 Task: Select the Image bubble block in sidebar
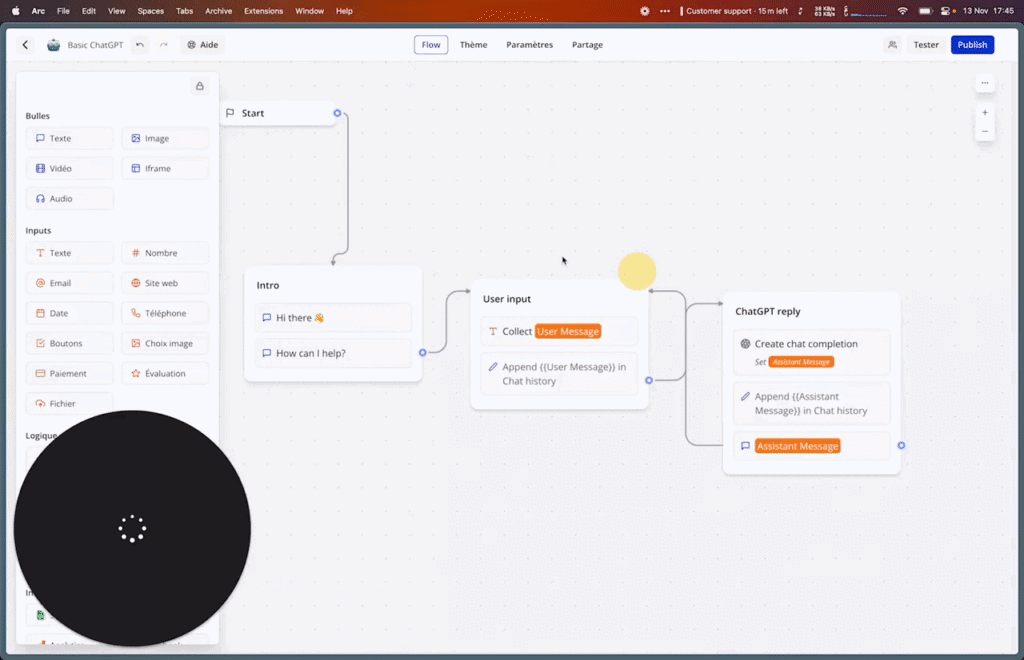coord(165,137)
